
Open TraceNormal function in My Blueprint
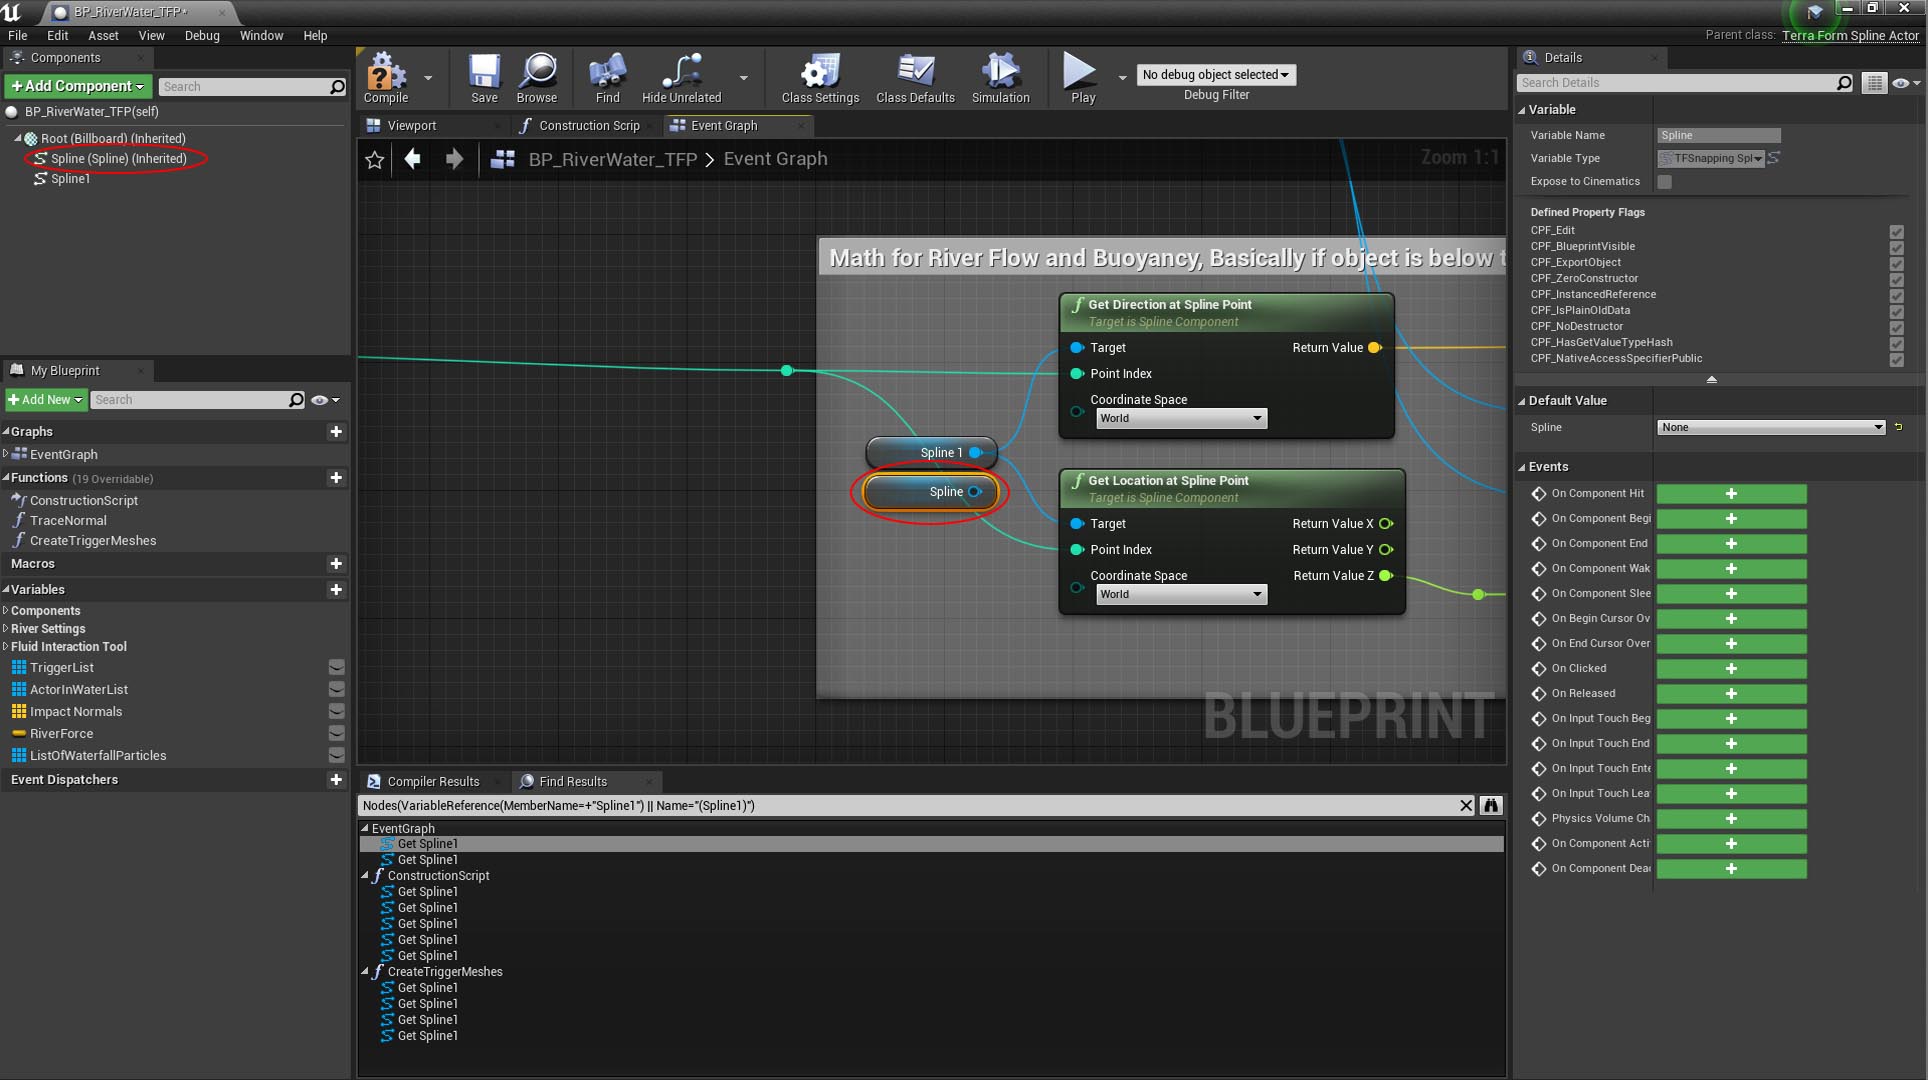[x=67, y=520]
